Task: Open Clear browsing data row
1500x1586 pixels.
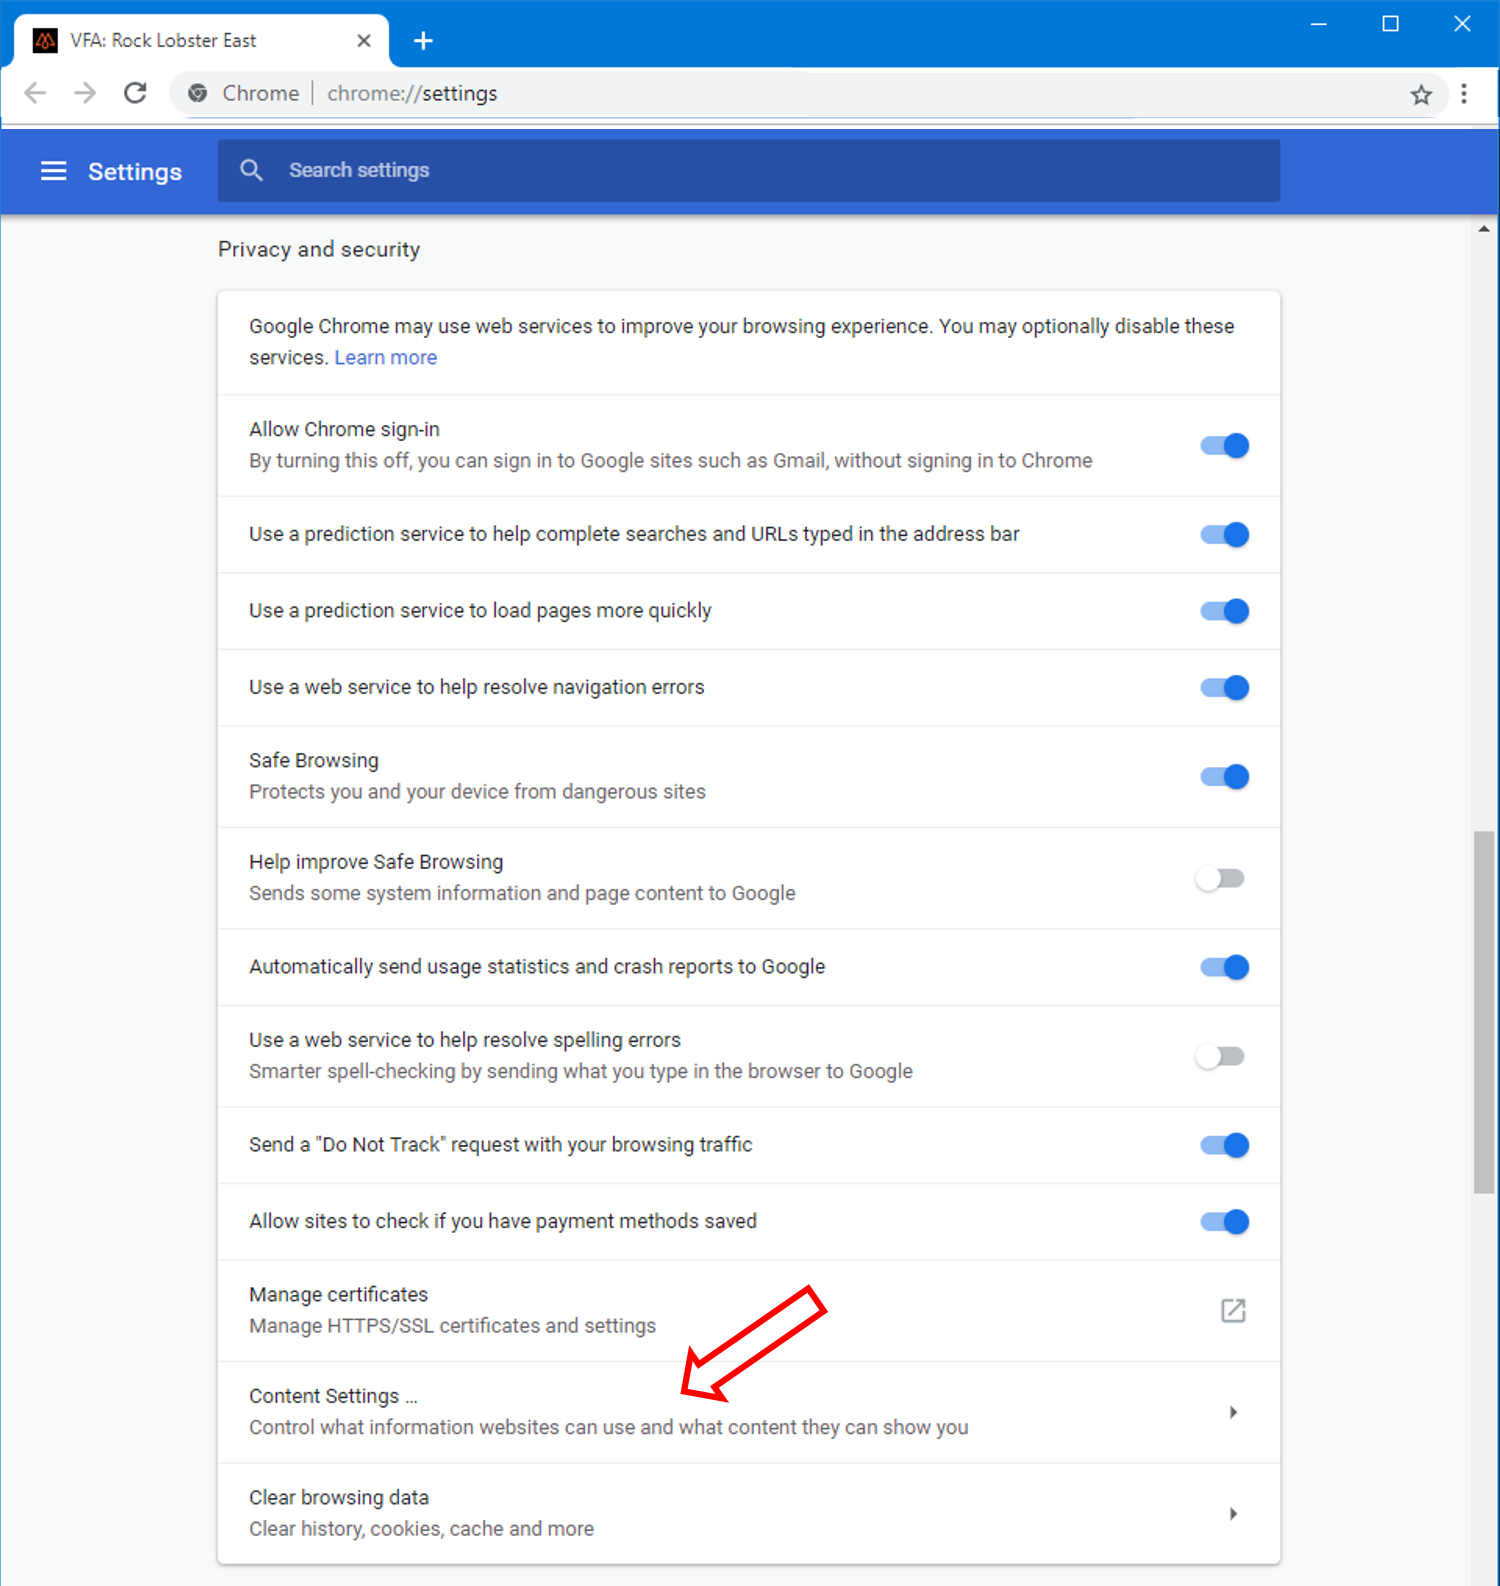Action: pos(749,1514)
